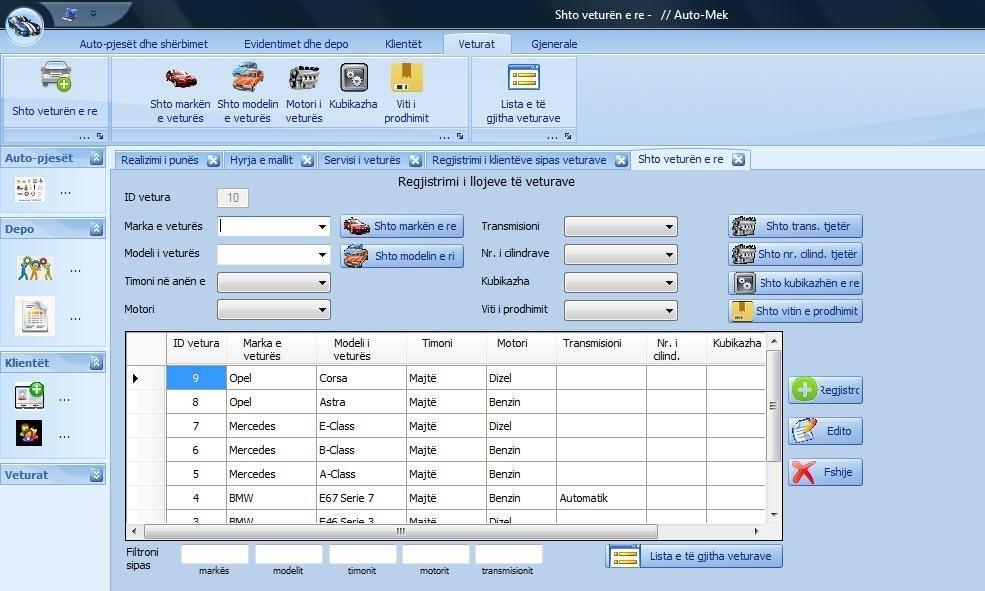Open the Motori dropdown
This screenshot has width=985, height=591.
[322, 310]
